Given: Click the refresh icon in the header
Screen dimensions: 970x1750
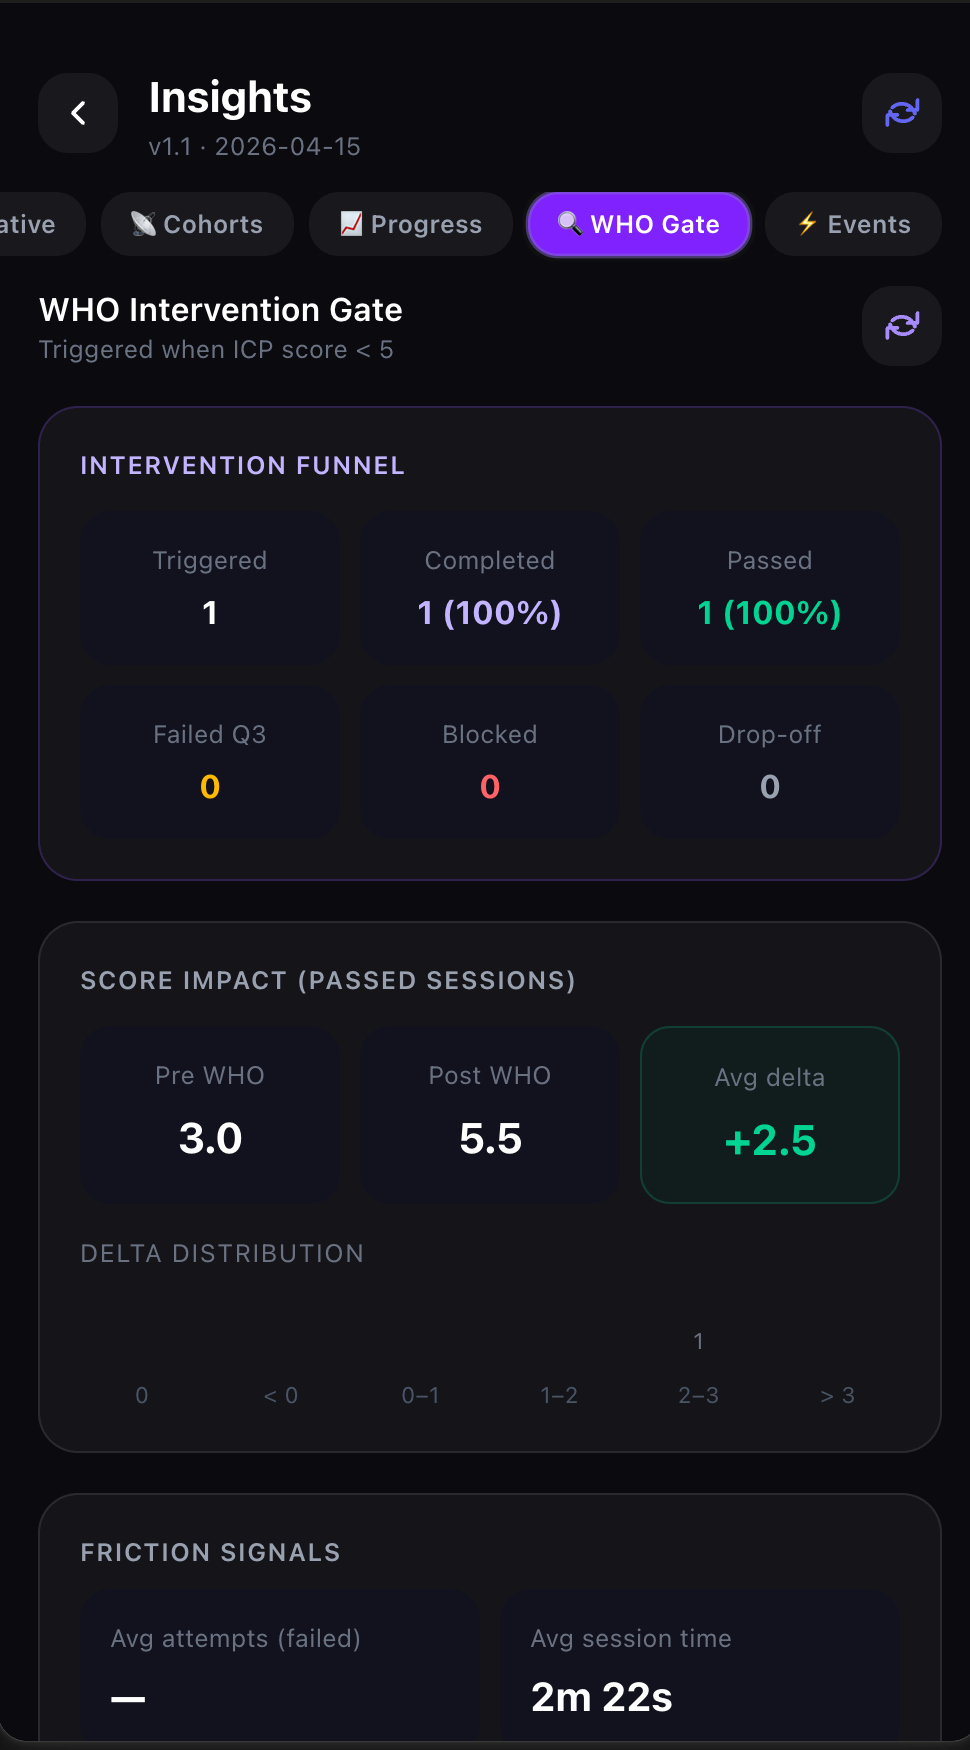Looking at the screenshot, I should tap(901, 113).
